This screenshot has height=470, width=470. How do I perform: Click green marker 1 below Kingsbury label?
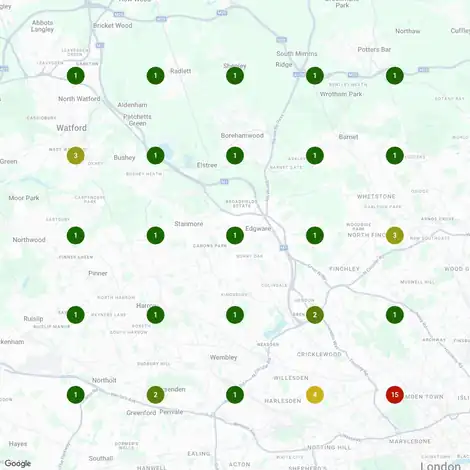pyautogui.click(x=235, y=315)
